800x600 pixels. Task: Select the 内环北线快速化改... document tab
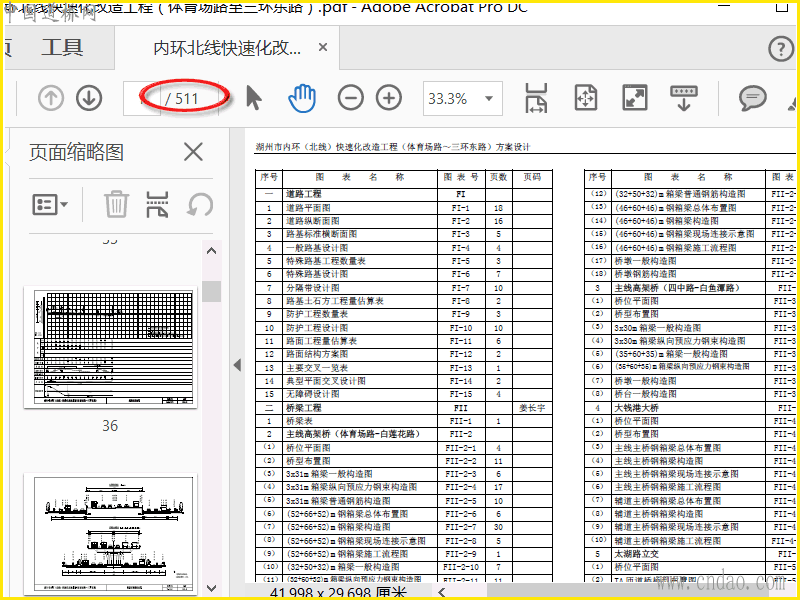227,48
